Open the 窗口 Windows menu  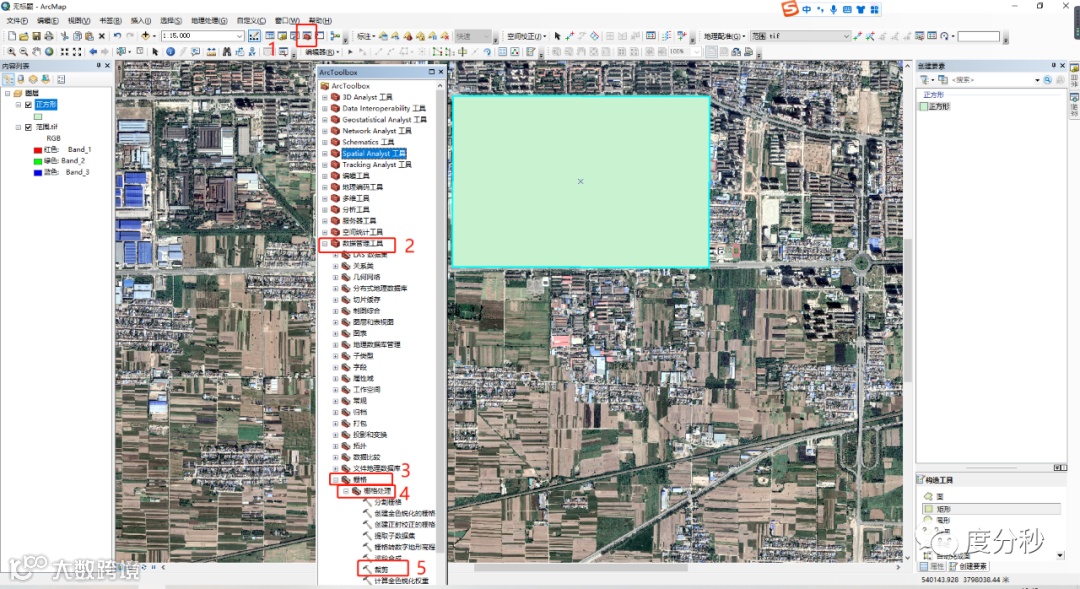287,21
